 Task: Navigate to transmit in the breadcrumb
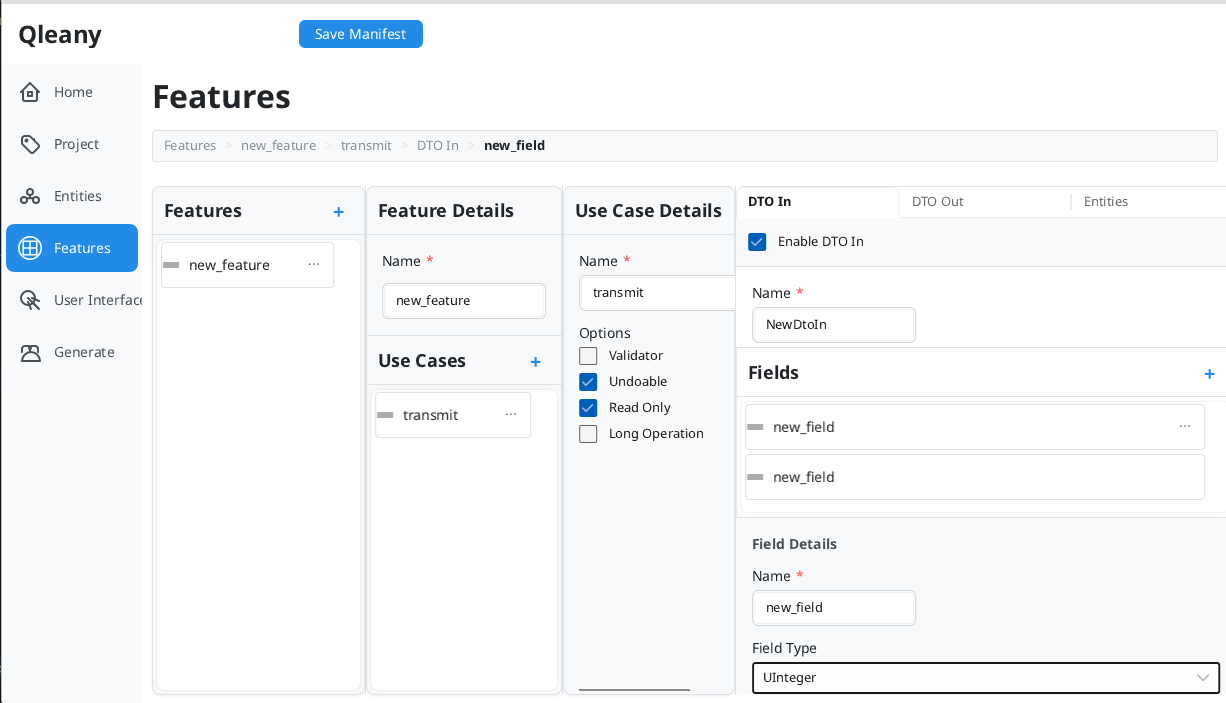(x=366, y=145)
